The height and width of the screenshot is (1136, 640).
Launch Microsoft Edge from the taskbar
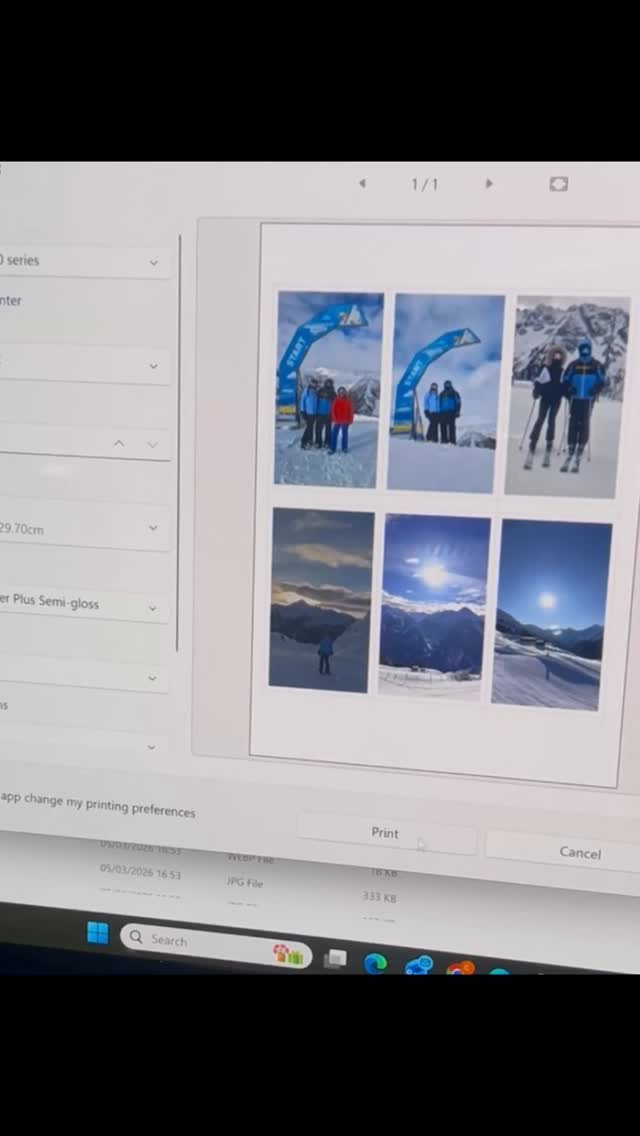(x=375, y=963)
